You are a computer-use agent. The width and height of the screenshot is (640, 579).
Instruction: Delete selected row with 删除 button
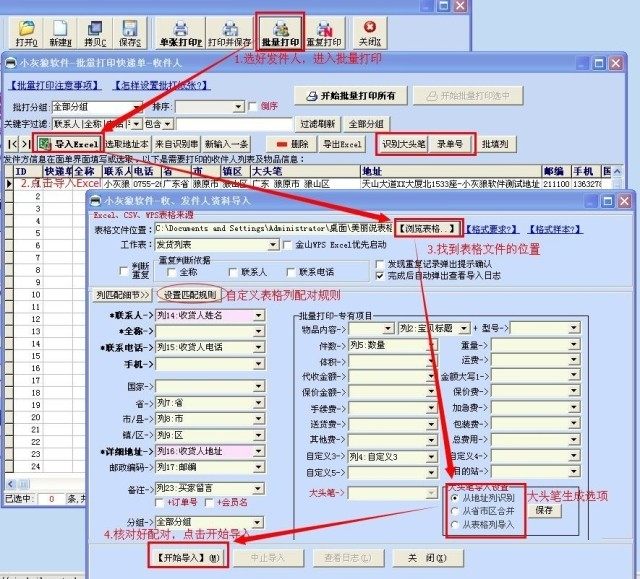tap(292, 144)
